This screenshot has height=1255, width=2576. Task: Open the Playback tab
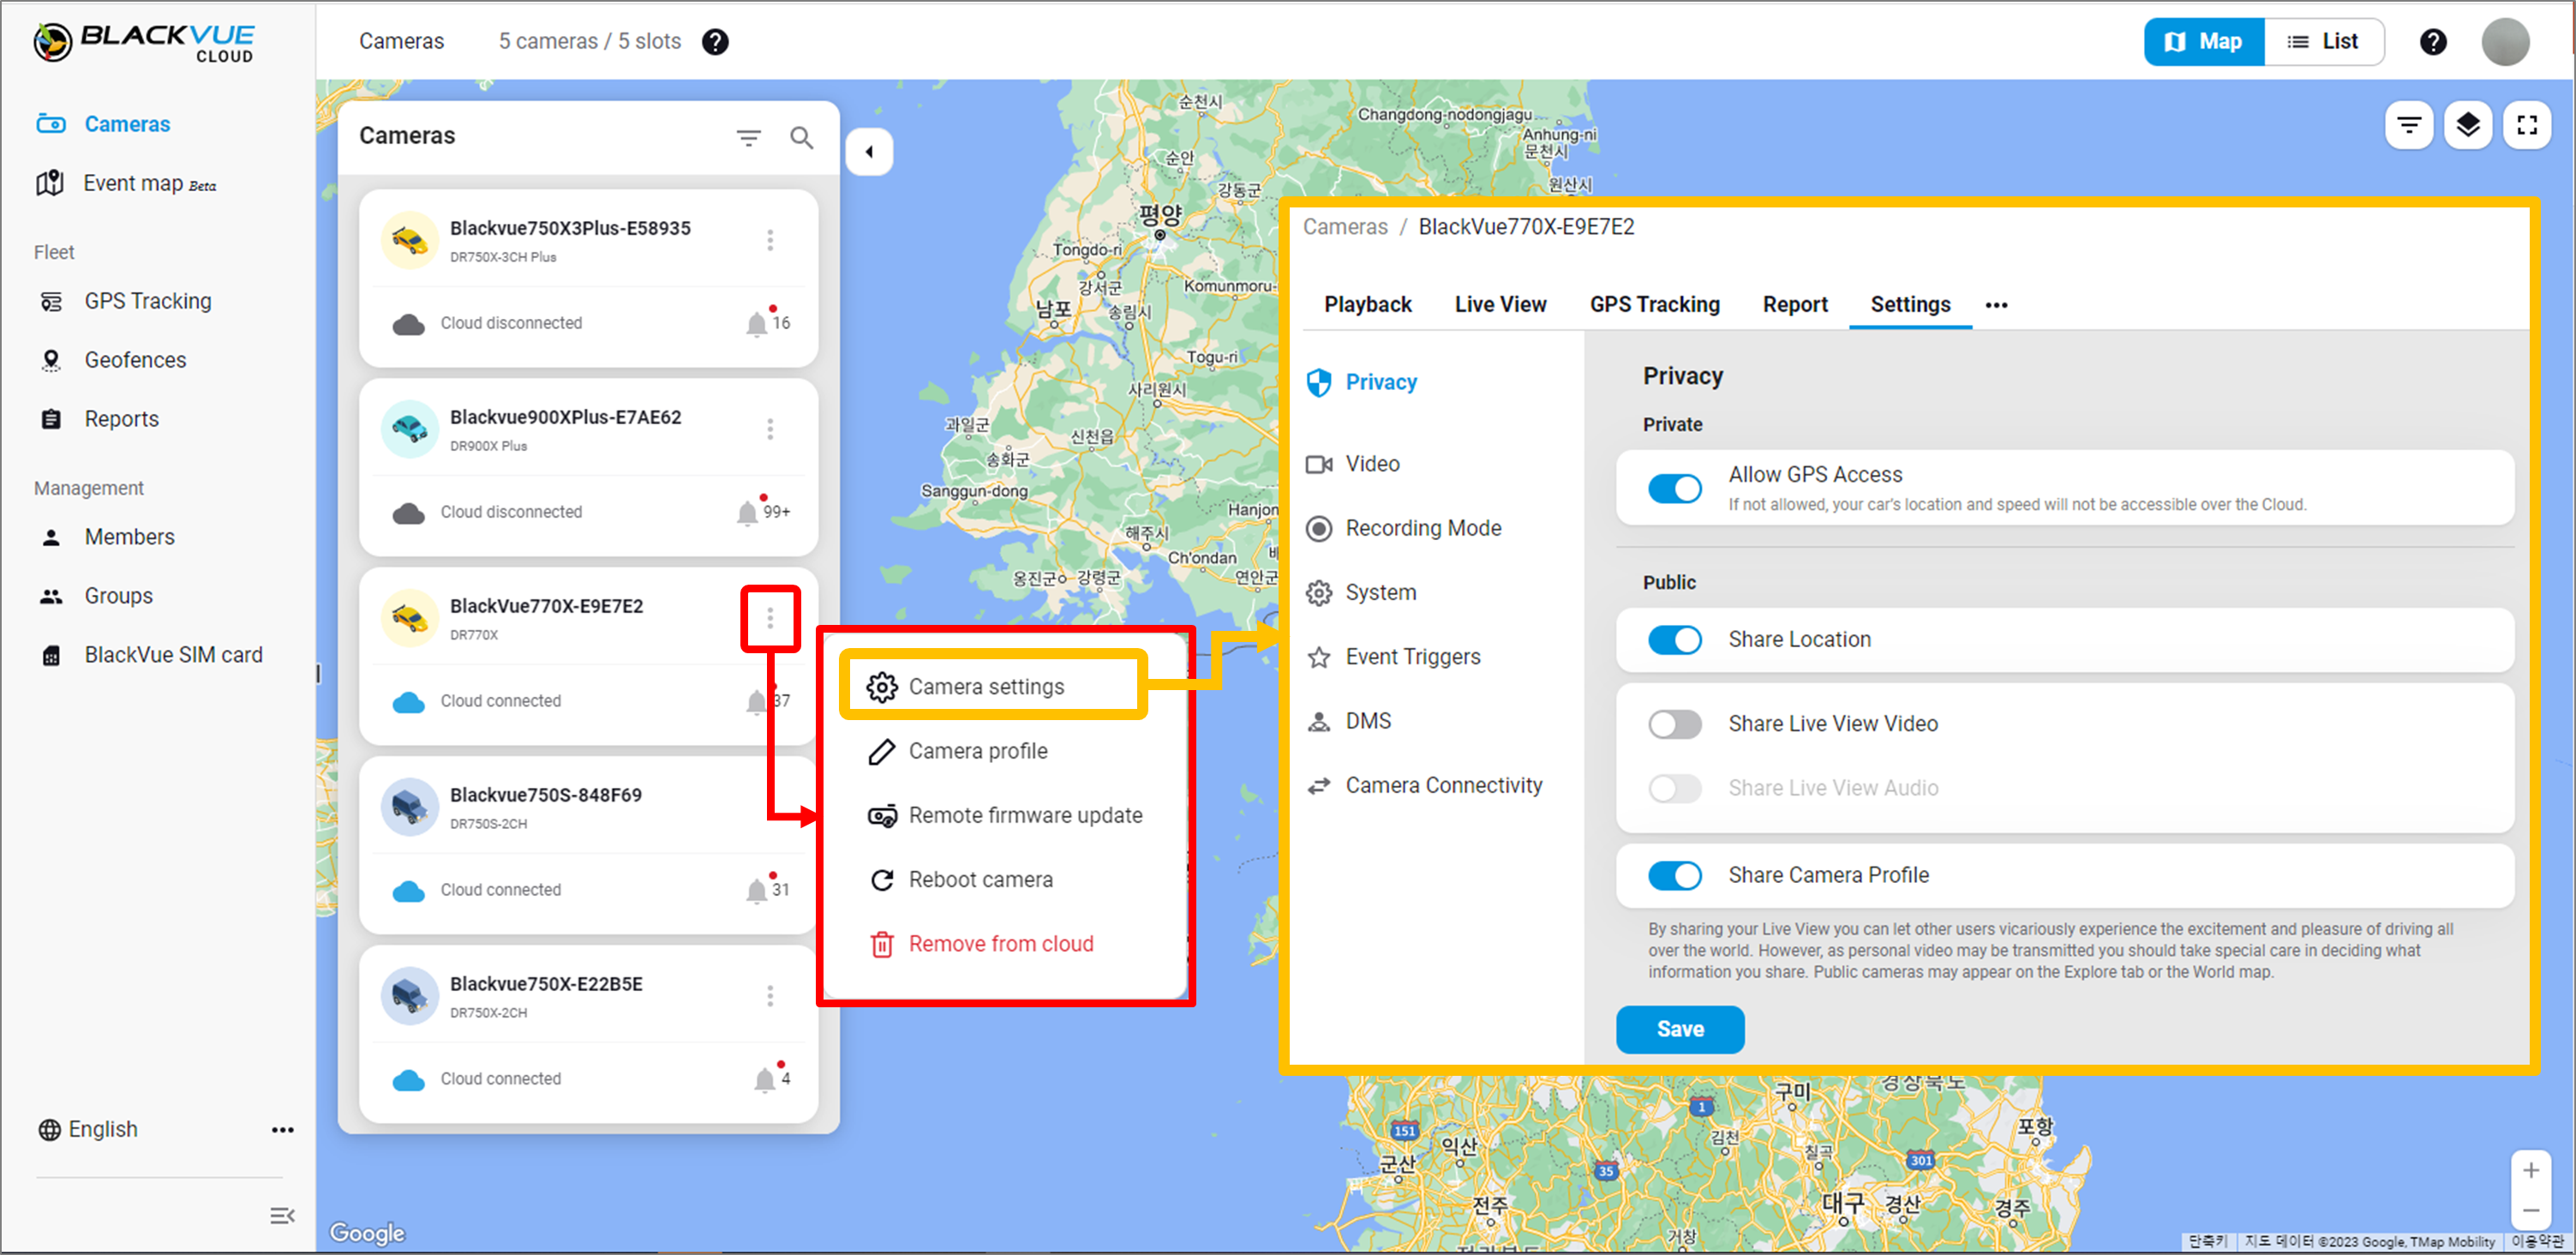1367,304
